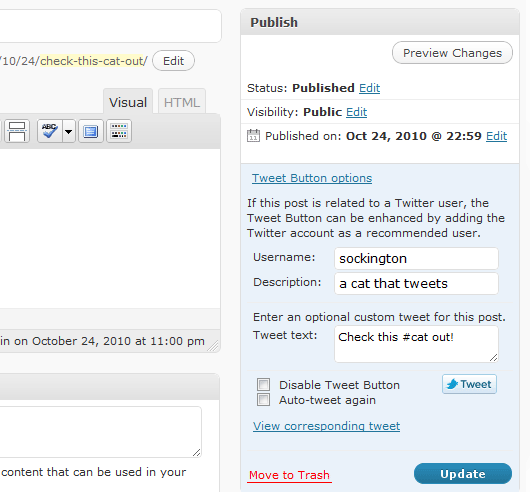Grab the editor resize handle corner
This screenshot has height=492, width=530.
213,346
